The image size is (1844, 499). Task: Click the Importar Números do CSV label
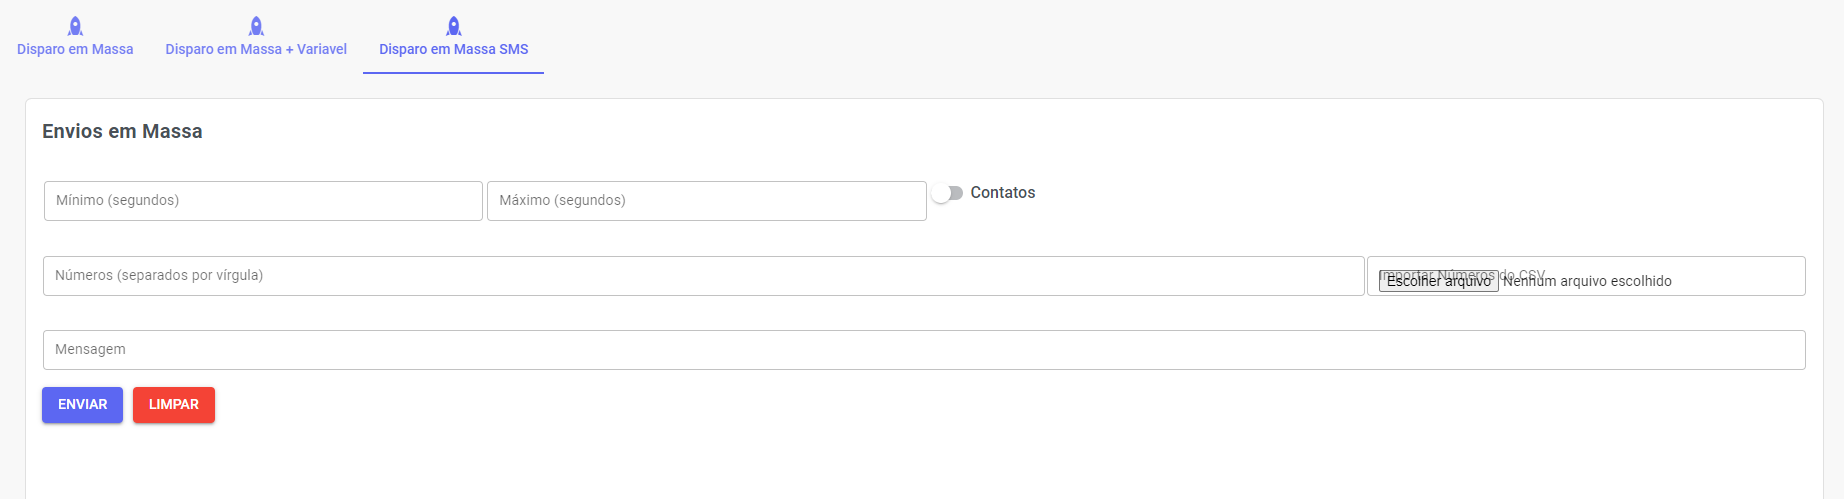tap(1462, 275)
